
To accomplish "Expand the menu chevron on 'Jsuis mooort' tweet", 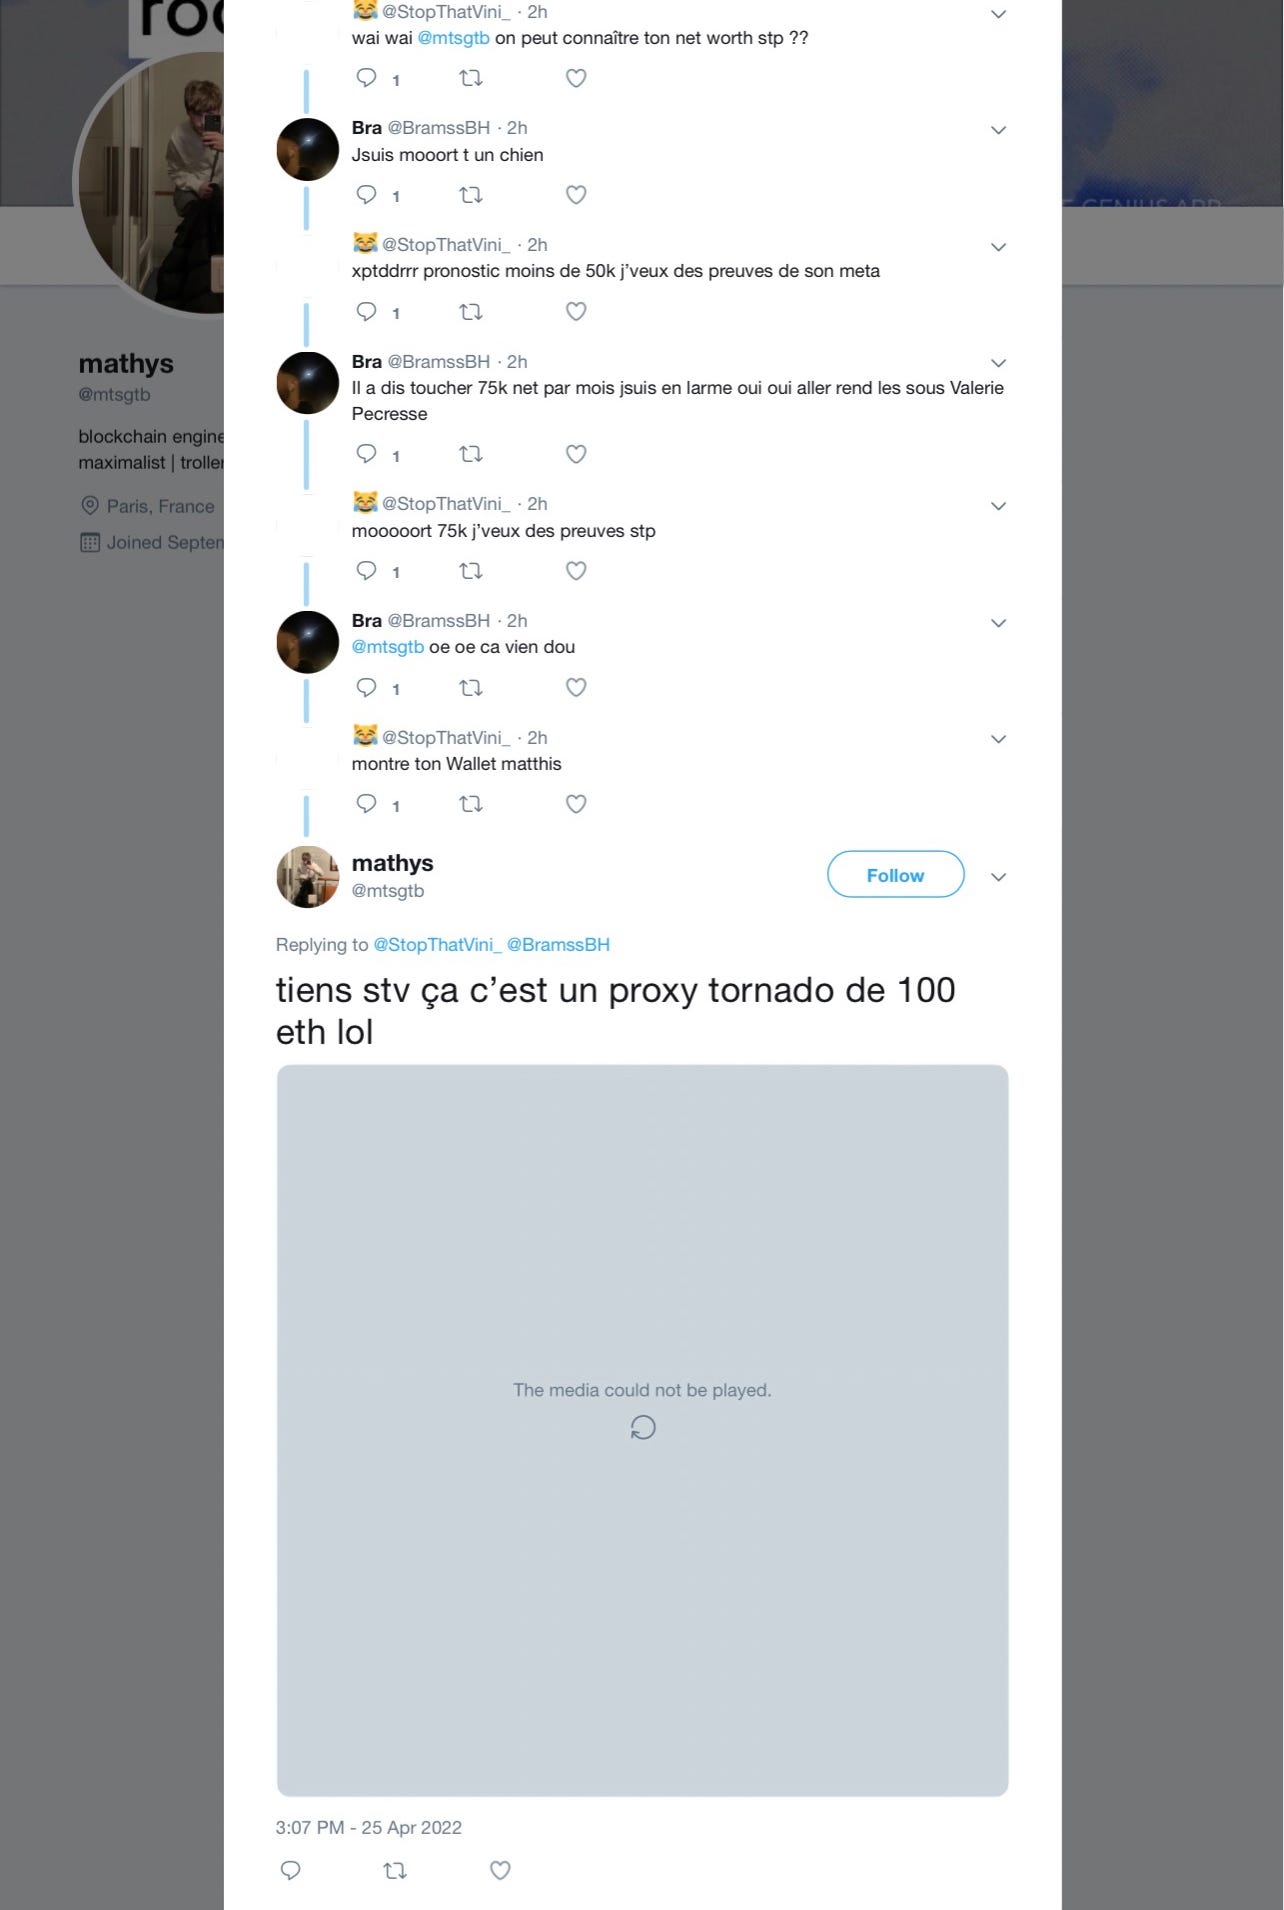I will [x=998, y=130].
